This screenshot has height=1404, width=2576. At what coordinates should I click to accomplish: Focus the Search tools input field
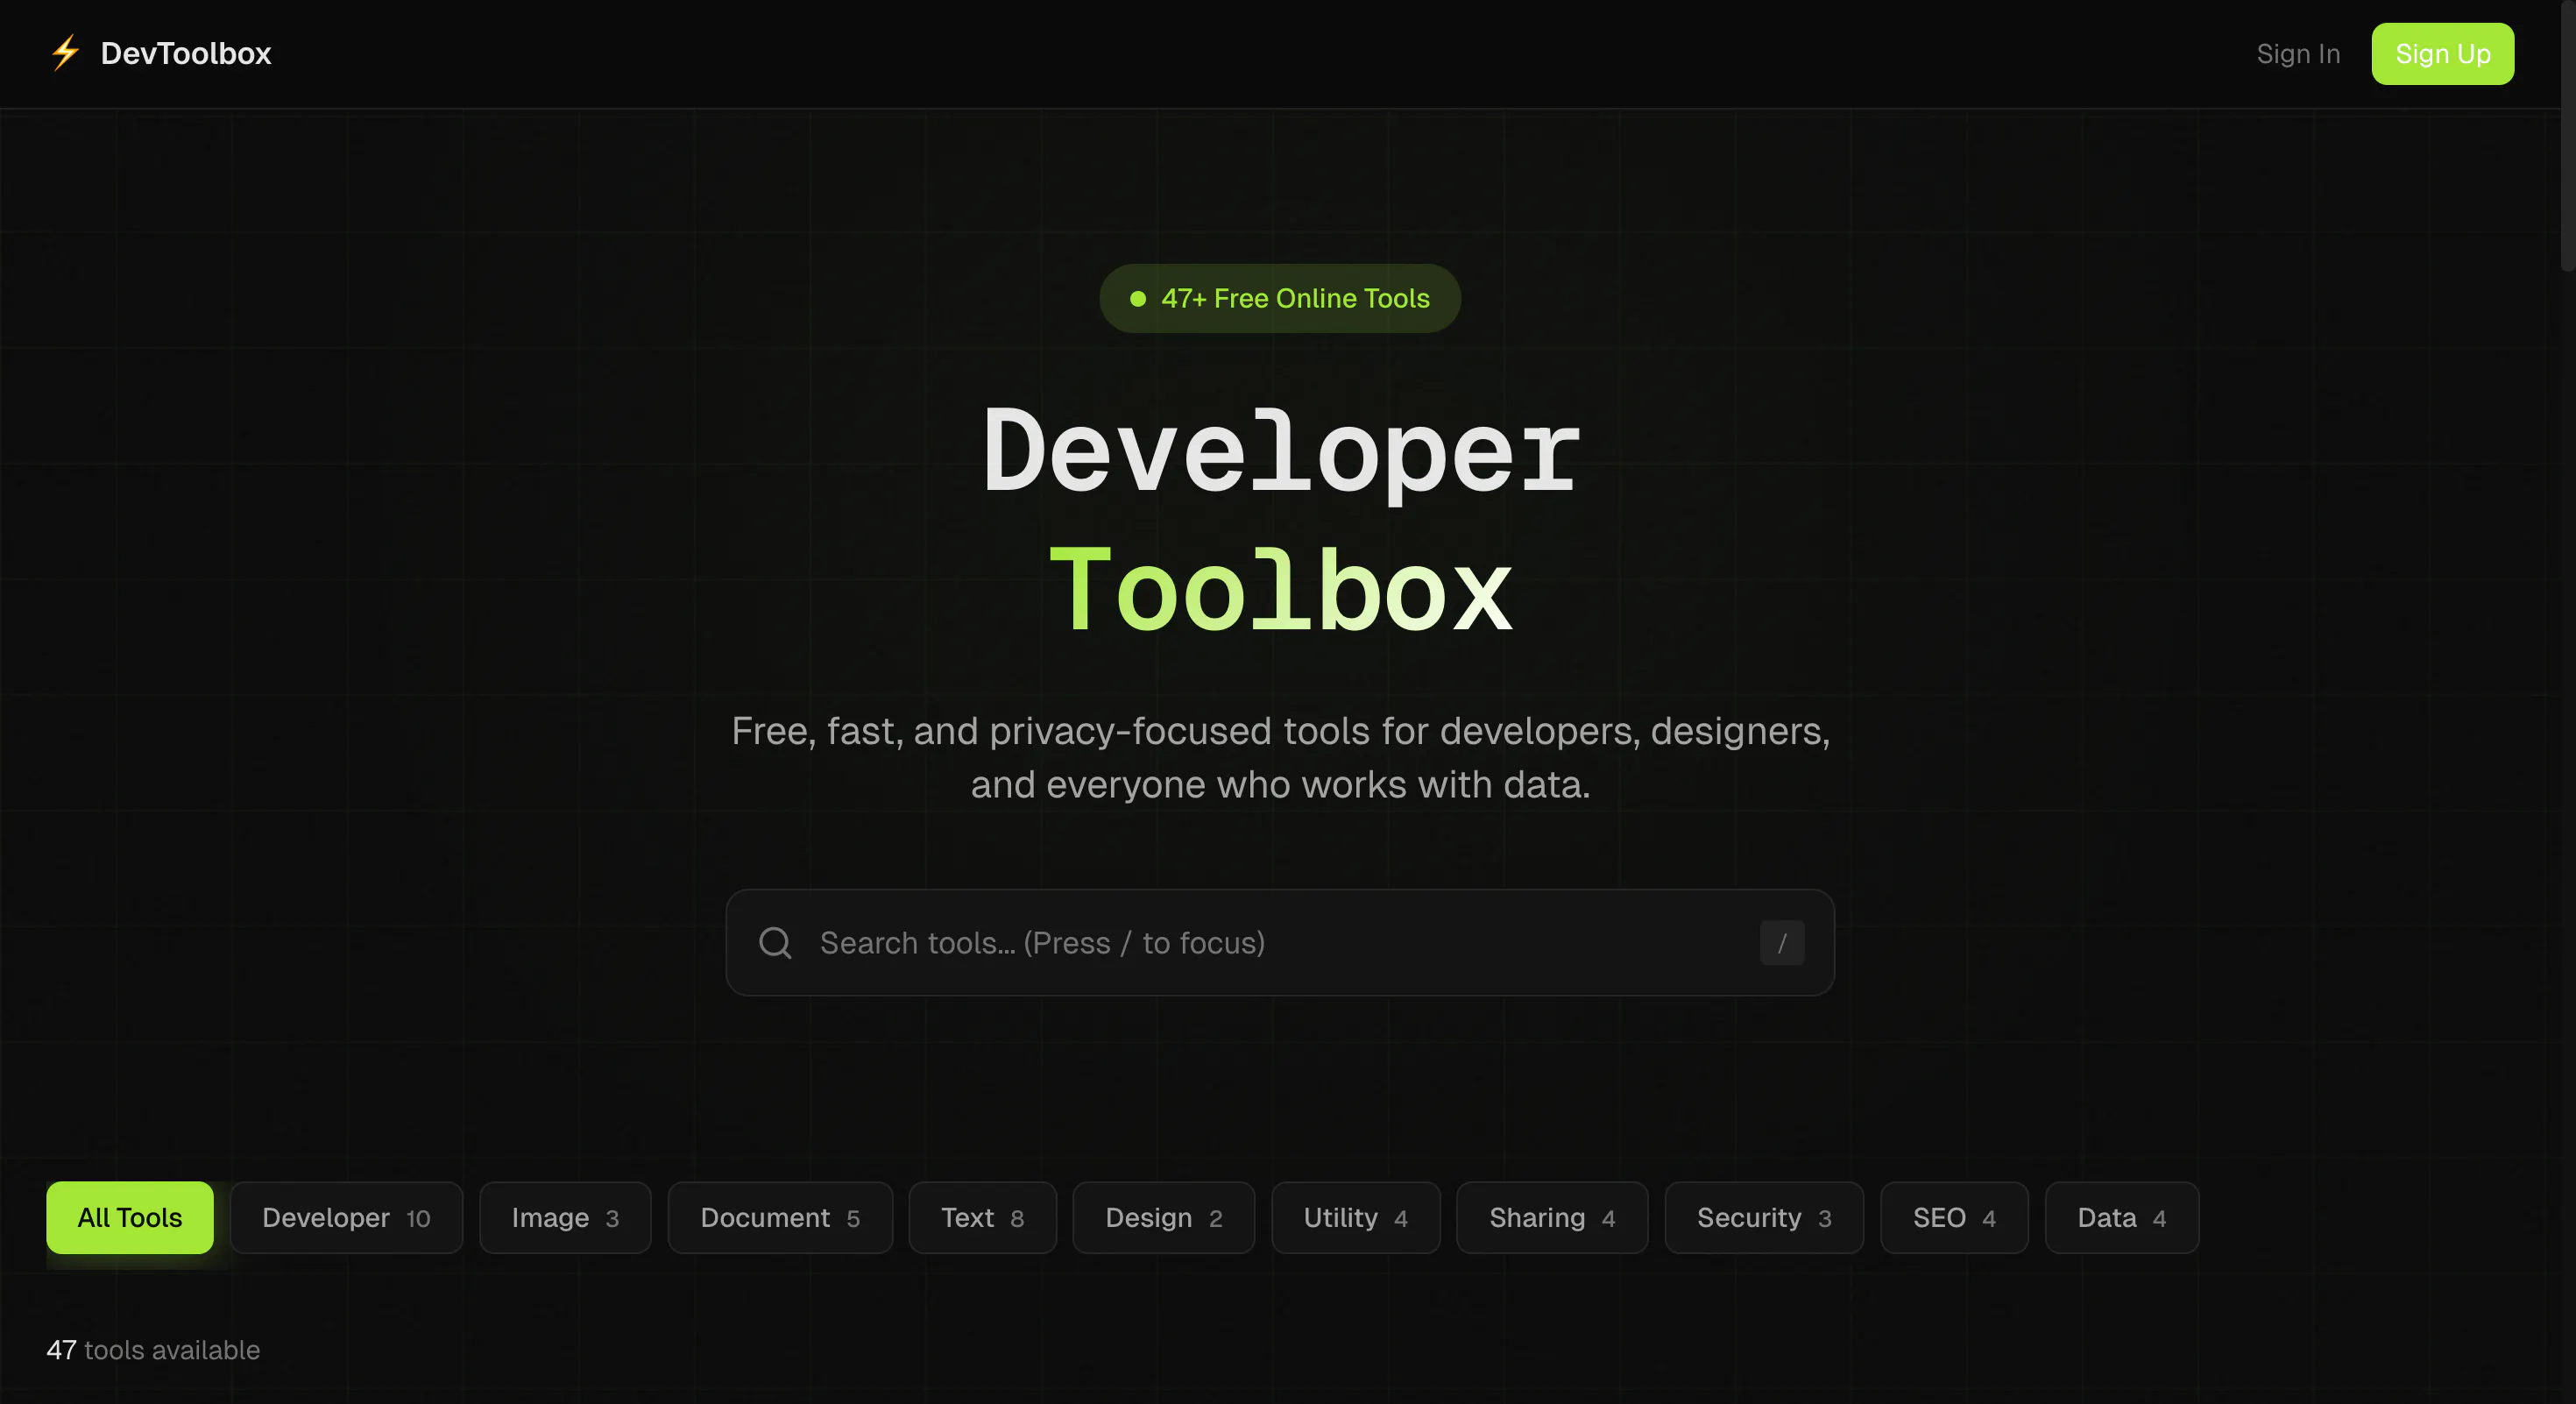[x=1280, y=942]
